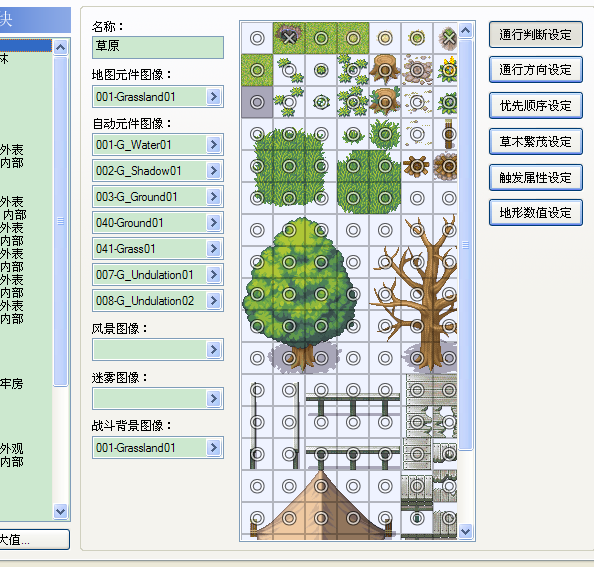The height and width of the screenshot is (567, 594).
Task: Open the 迷雾图像 fog graphic selector
Action: click(x=214, y=398)
